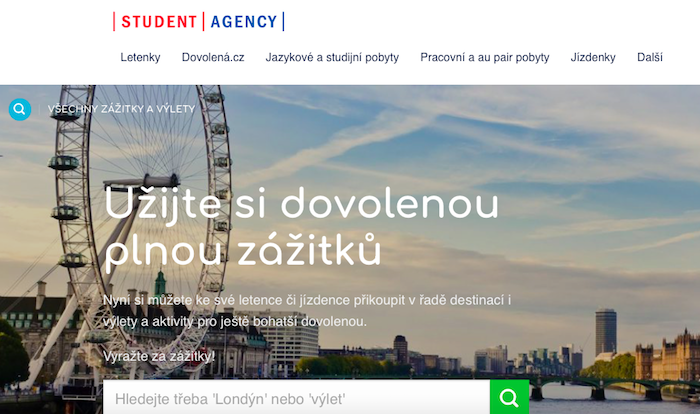Select Jazykové a studijní pobyty
700x414 pixels.
pyautogui.click(x=332, y=57)
